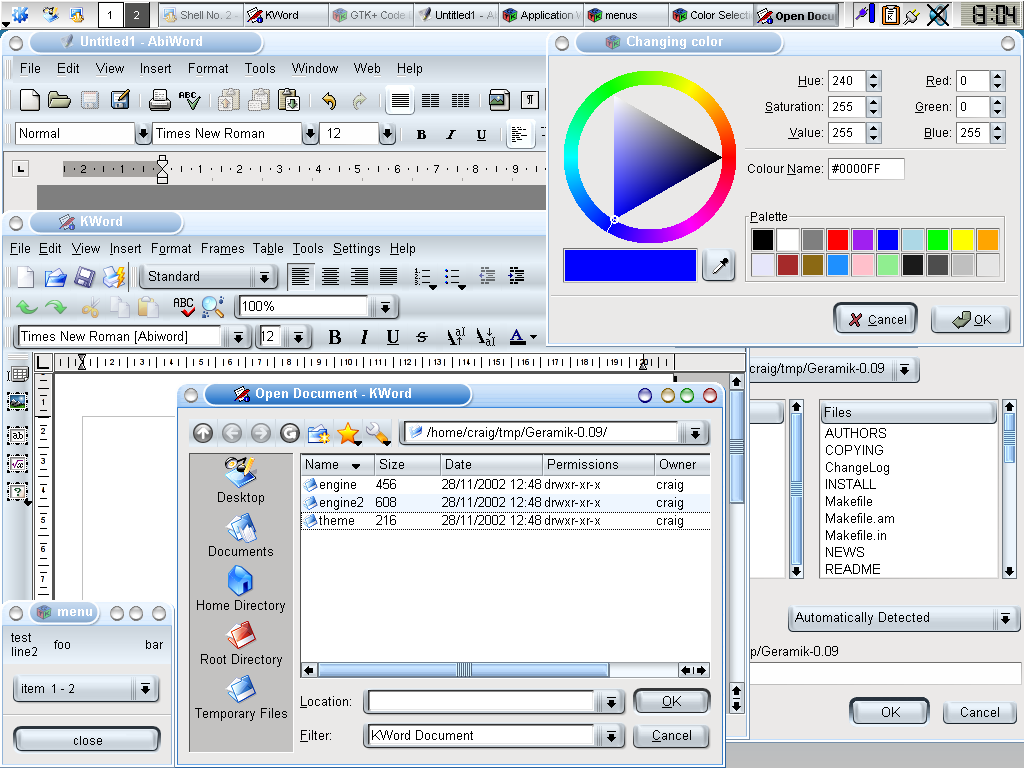Toggle Bold in AbiWord toolbar
Viewport: 1024px width, 768px height.
(421, 135)
